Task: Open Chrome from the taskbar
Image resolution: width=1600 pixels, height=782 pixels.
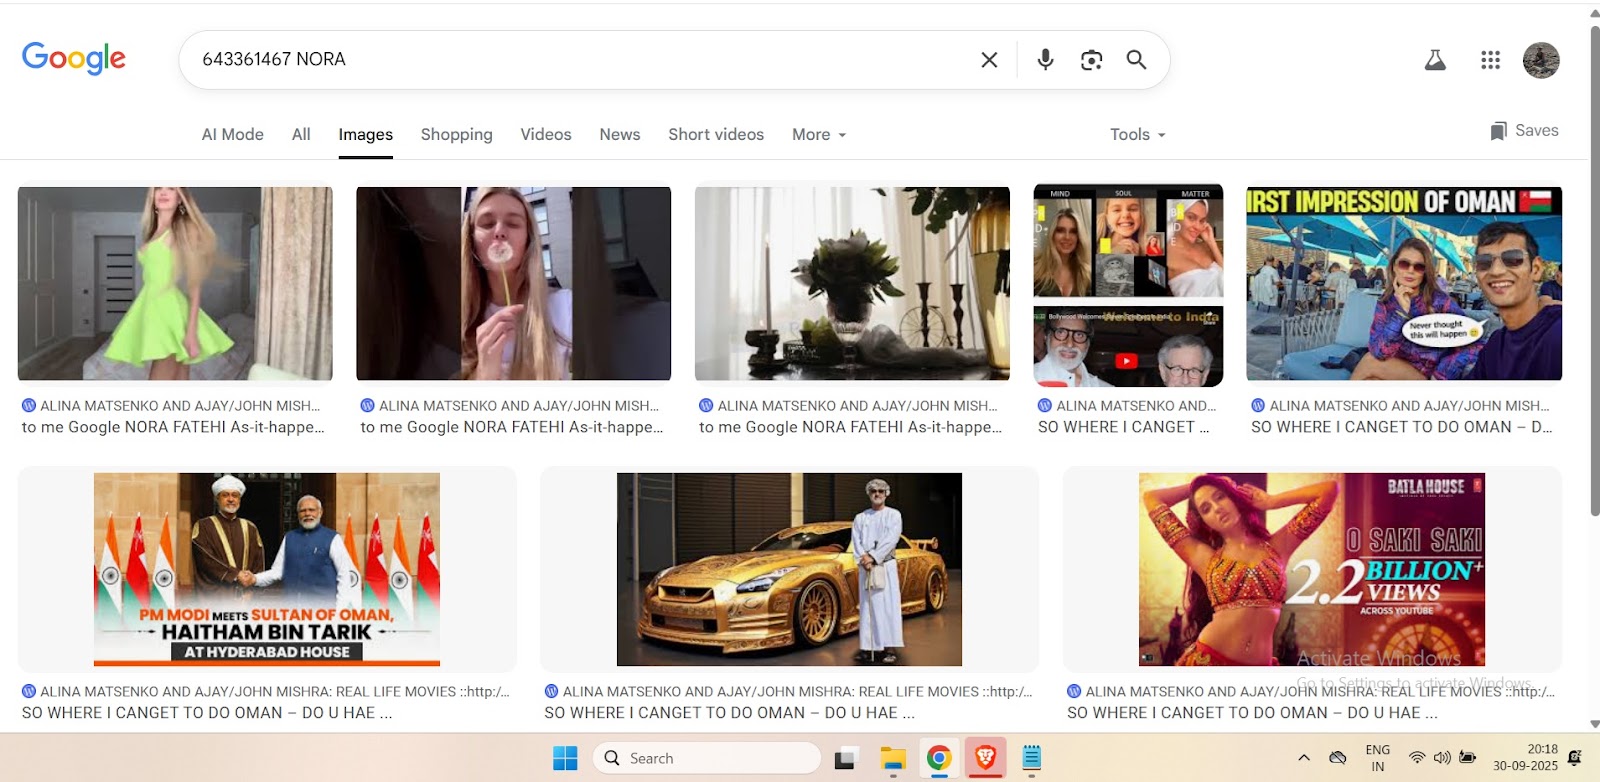Action: click(x=938, y=759)
